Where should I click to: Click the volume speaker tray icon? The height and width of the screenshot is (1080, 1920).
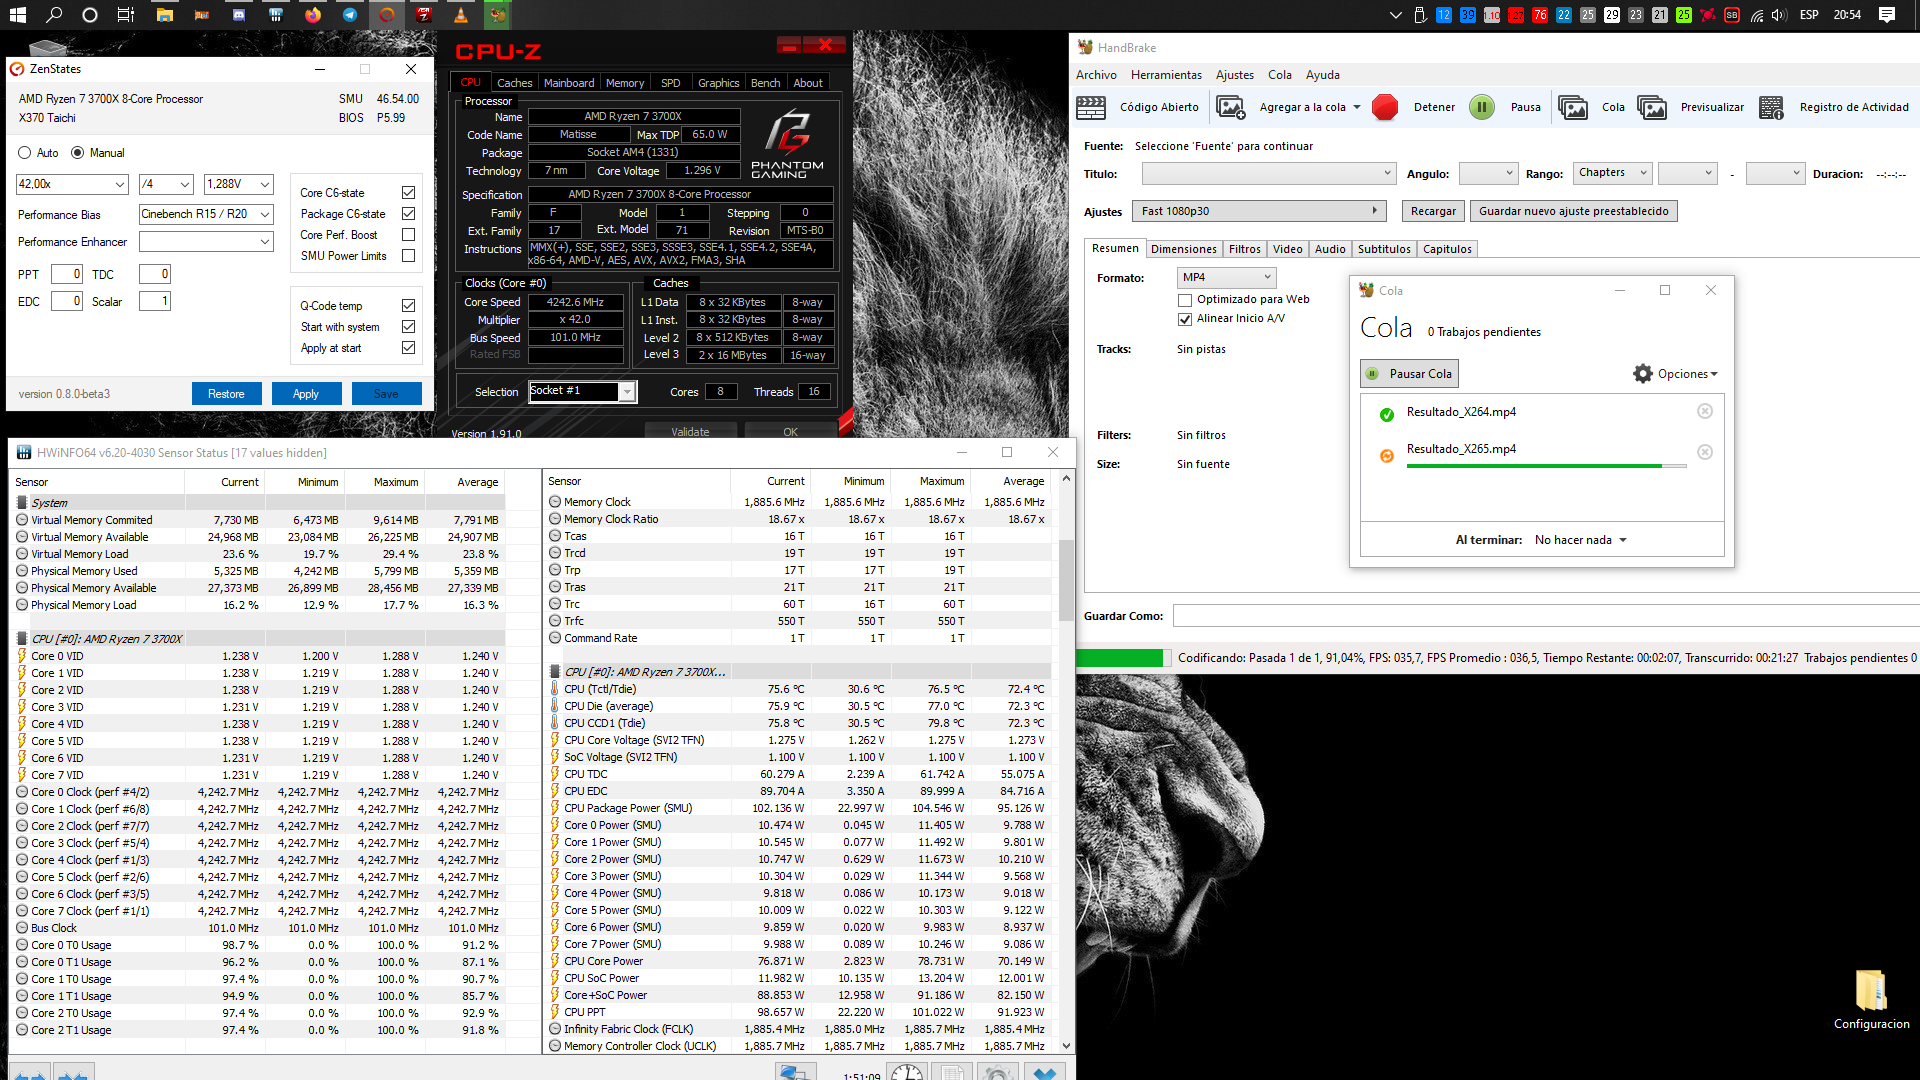tap(1779, 15)
